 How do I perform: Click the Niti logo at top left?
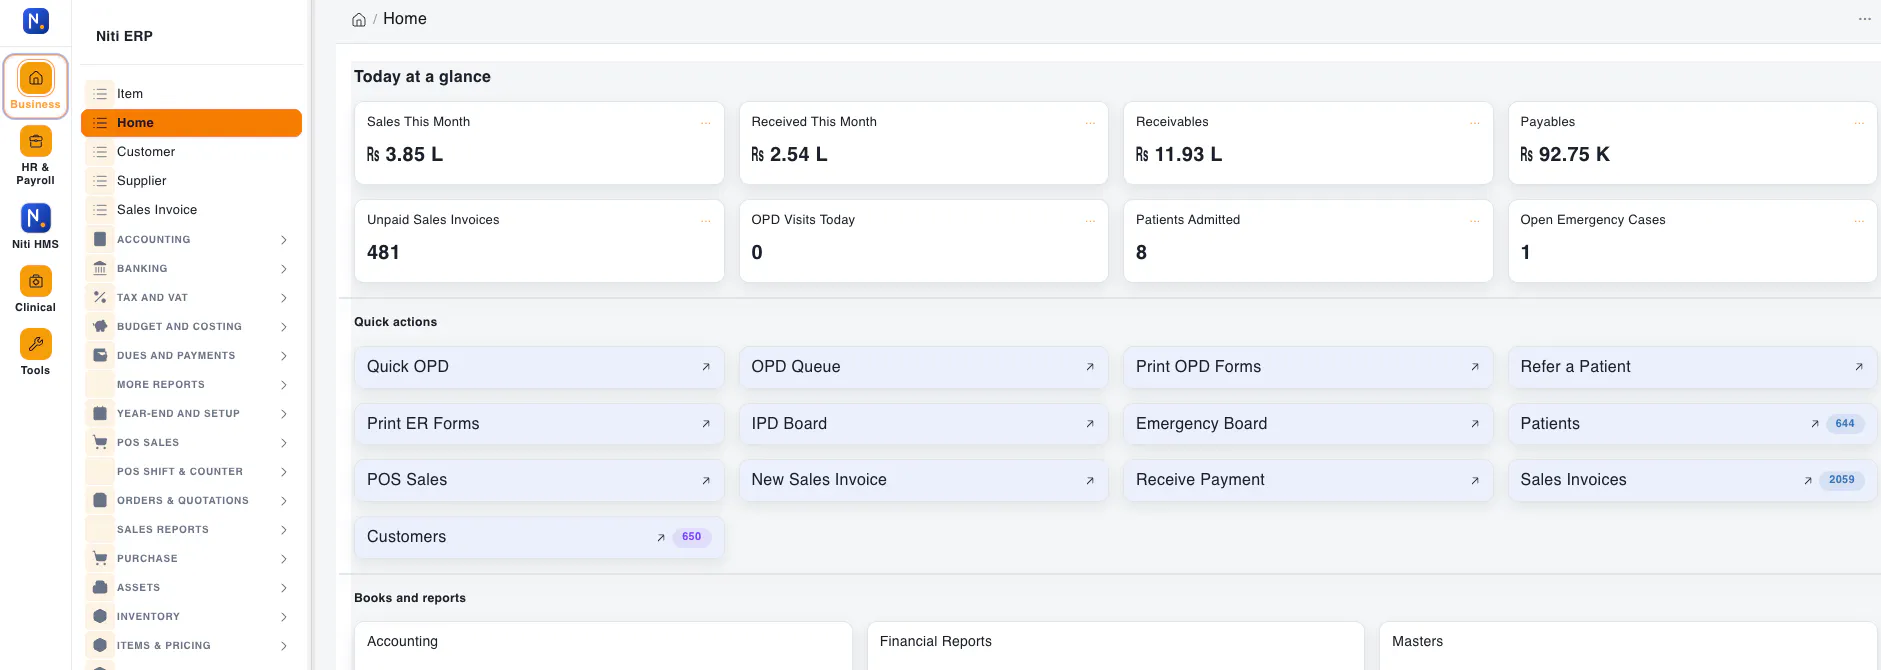36,20
